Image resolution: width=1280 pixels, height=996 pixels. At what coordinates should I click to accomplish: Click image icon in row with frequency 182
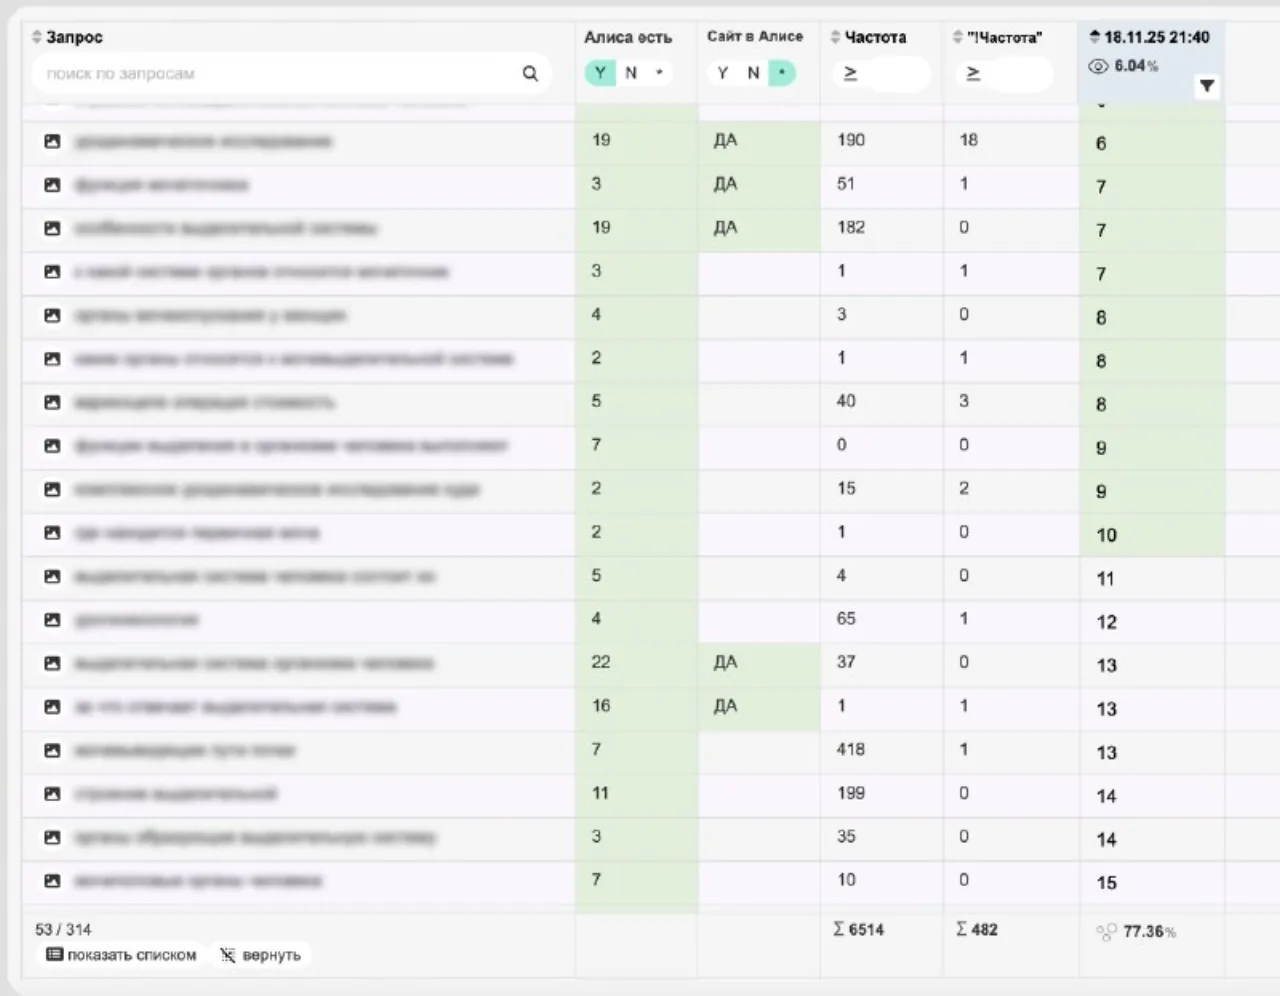tap(53, 229)
